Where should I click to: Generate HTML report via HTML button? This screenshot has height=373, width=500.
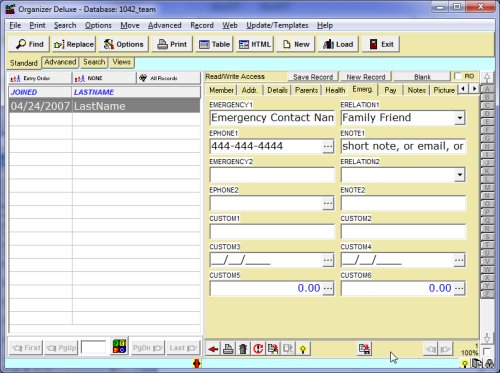255,44
